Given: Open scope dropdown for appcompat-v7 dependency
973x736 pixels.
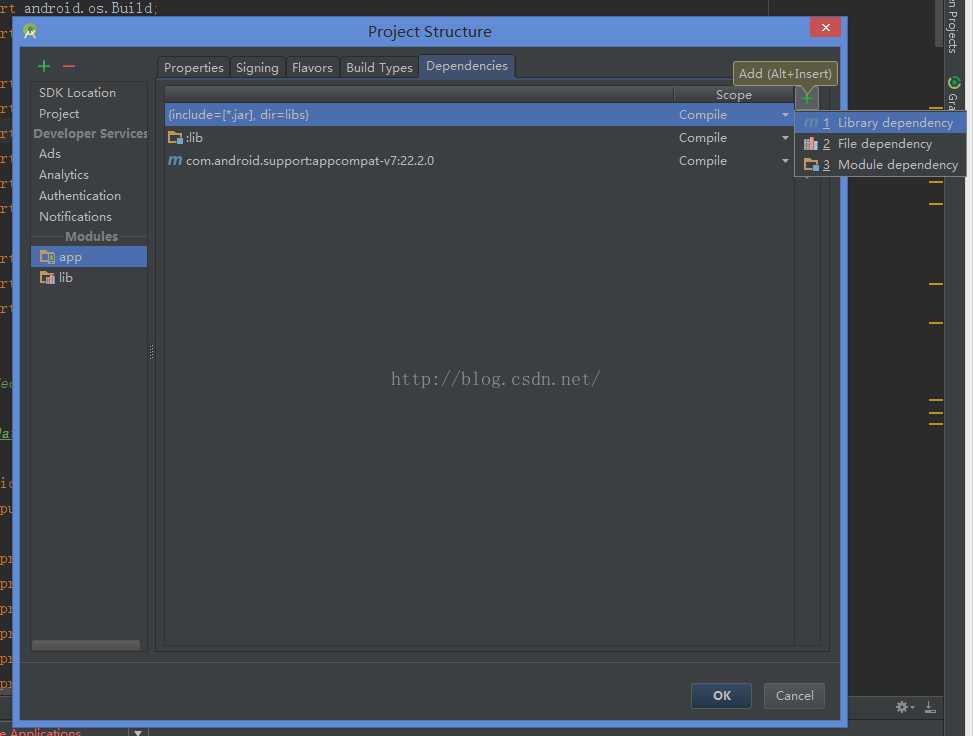Looking at the screenshot, I should coord(785,161).
